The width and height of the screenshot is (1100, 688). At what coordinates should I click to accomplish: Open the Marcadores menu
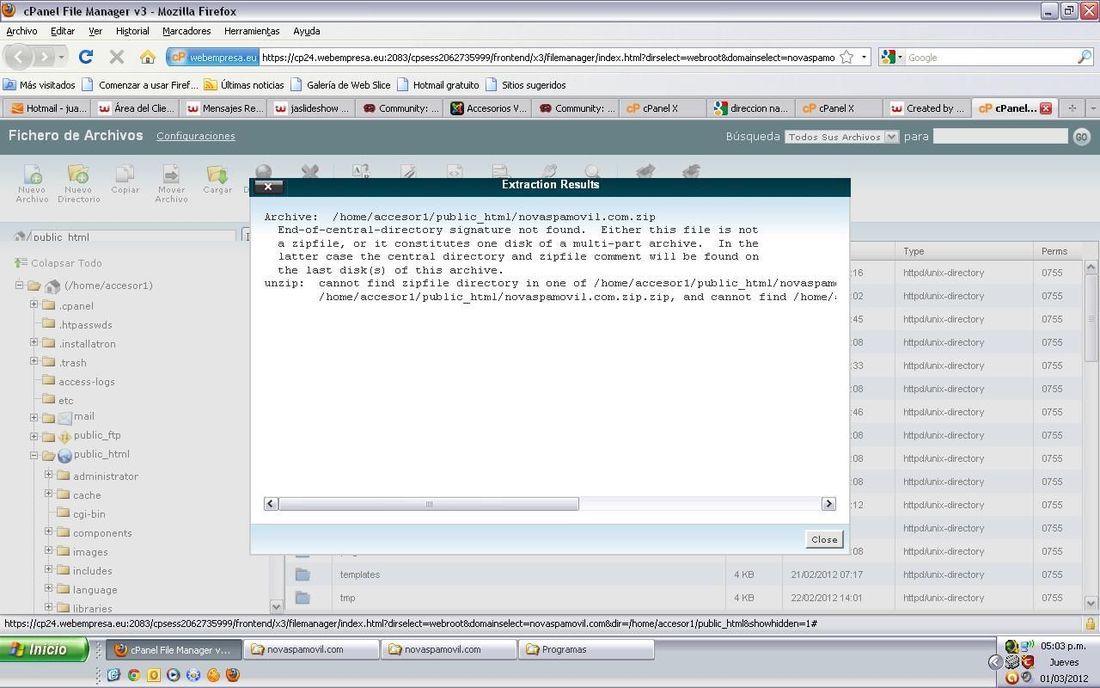coord(187,31)
